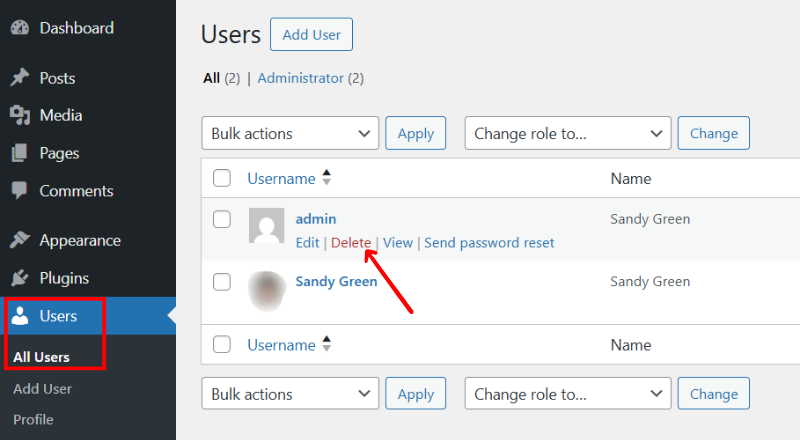Open the admin username link

[316, 218]
